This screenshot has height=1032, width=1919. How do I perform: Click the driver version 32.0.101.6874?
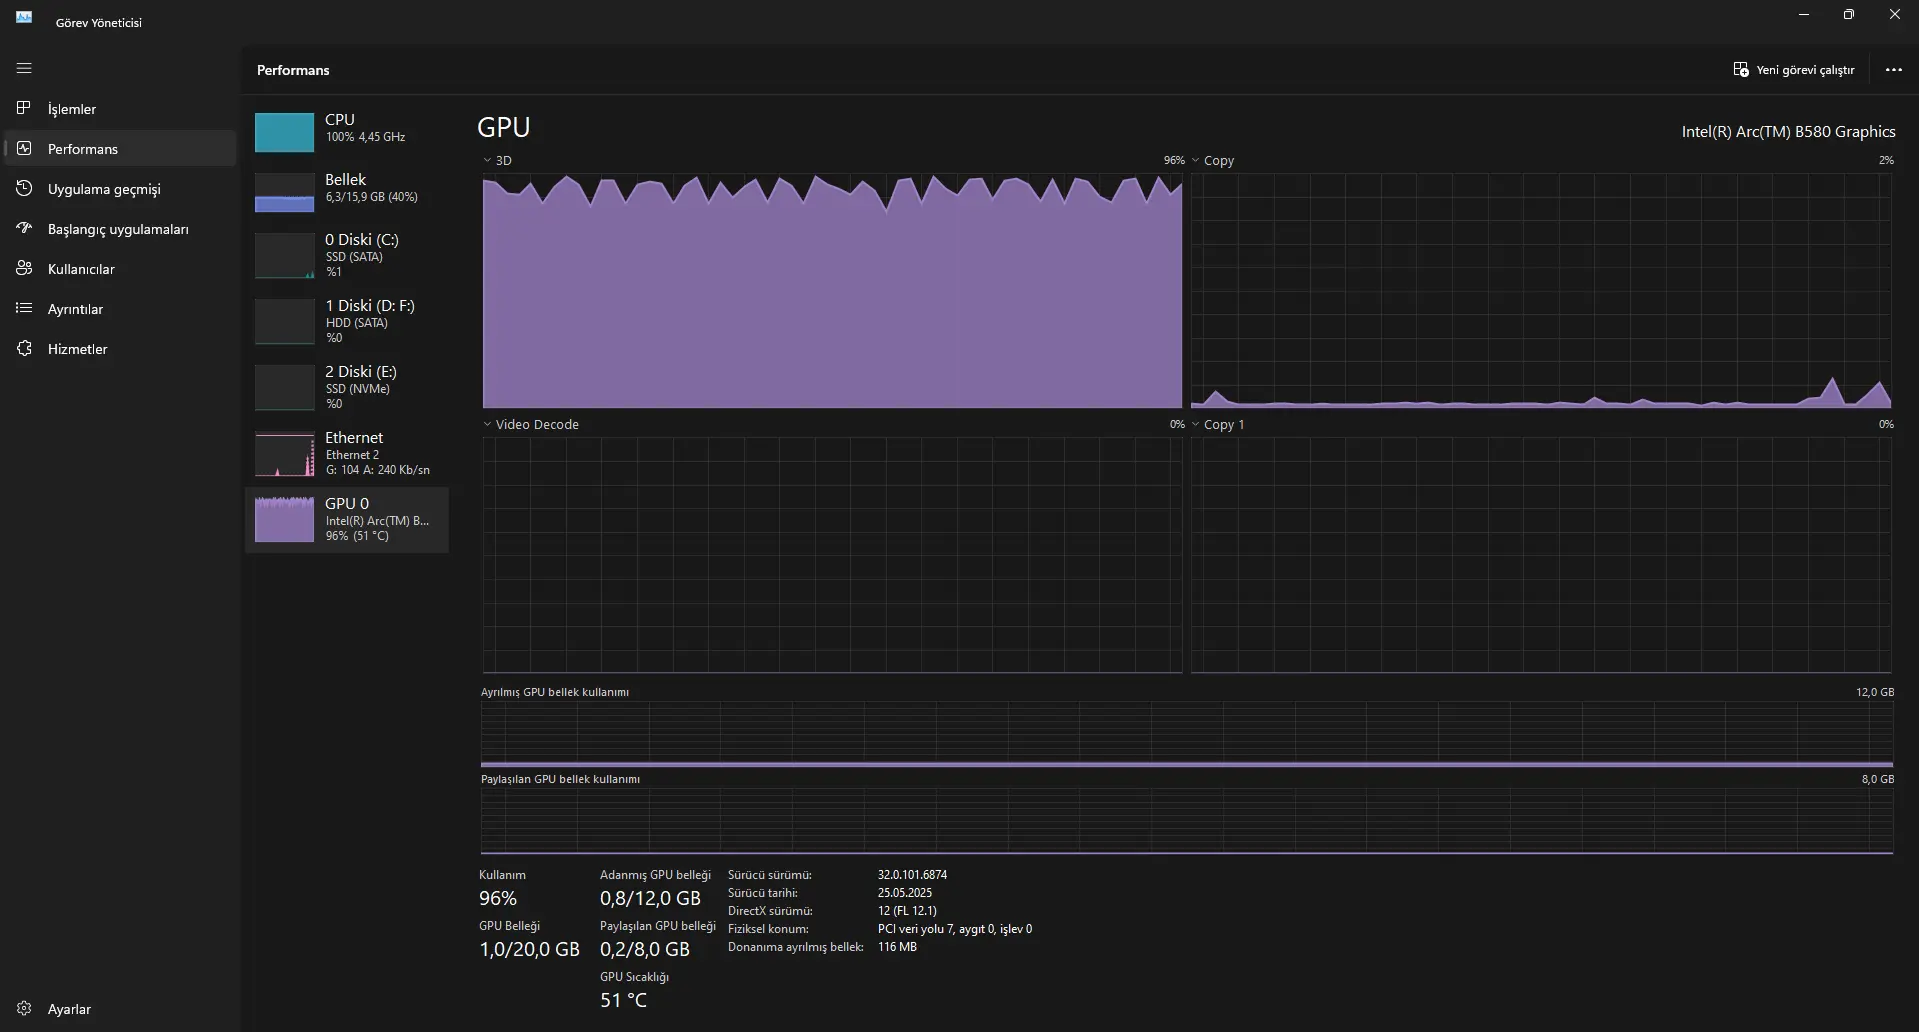[x=912, y=875]
